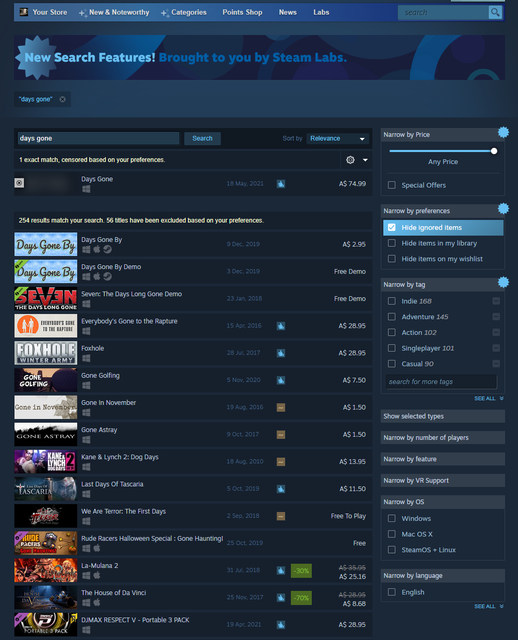Click the Steam icon under Days Gone By Demo
Viewport: 518px width, 640px height.
(107, 276)
